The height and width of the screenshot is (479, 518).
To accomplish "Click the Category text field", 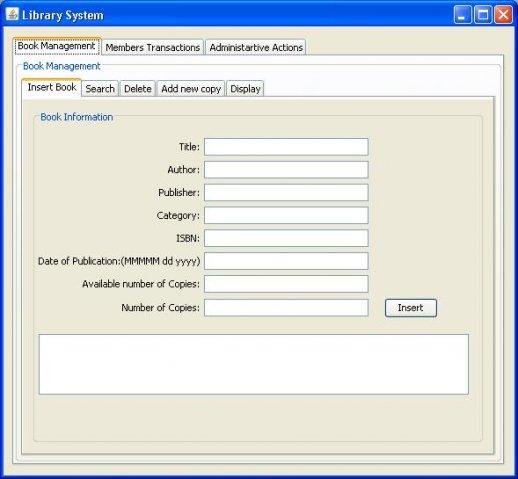I will tap(286, 215).
